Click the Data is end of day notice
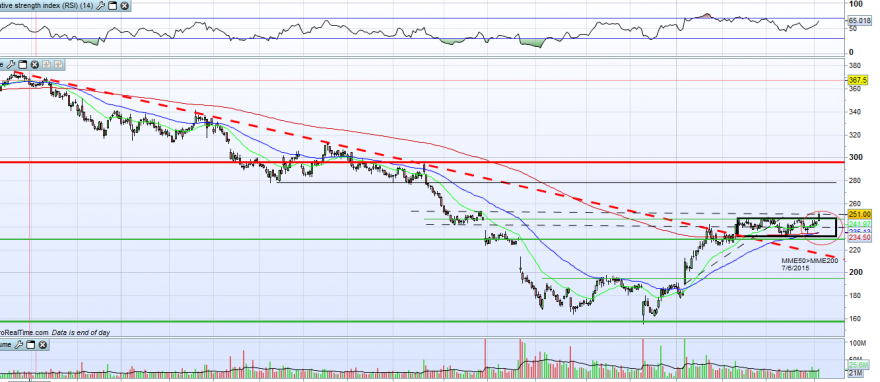Image resolution: width=880 pixels, height=382 pixels. 81,332
